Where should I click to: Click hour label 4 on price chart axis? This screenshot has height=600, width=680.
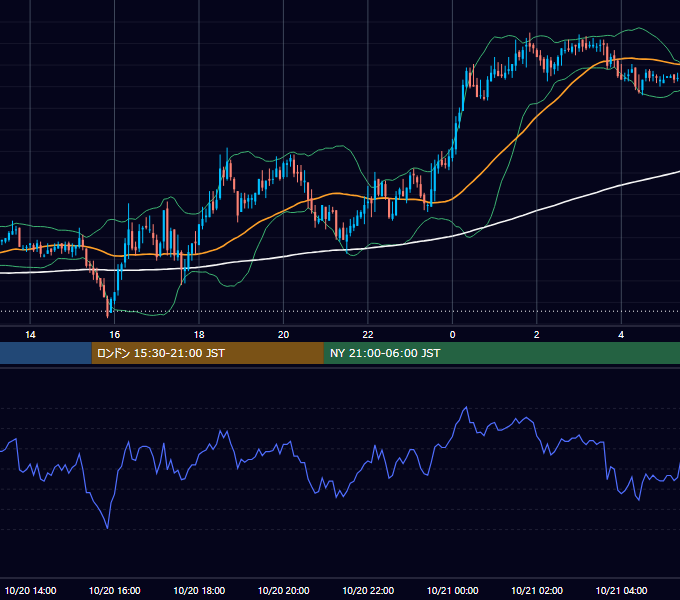pyautogui.click(x=621, y=335)
